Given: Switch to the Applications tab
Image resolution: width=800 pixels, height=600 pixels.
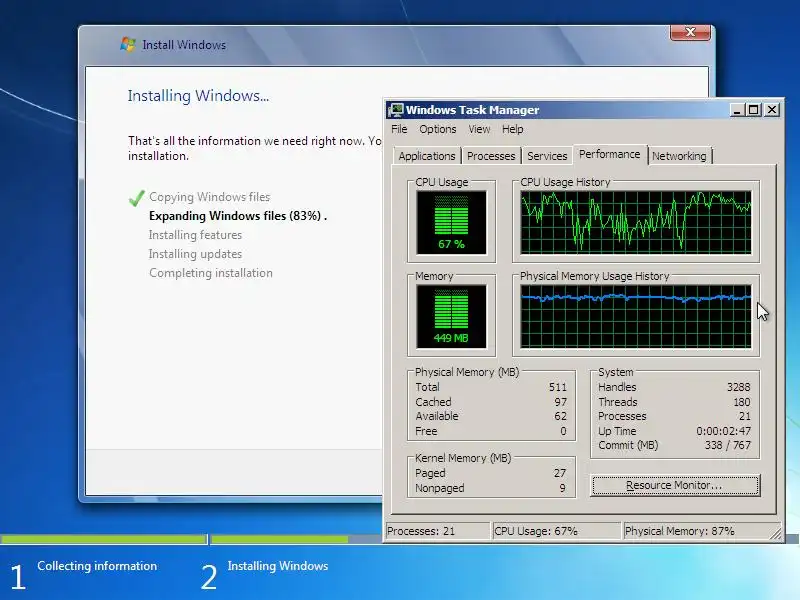Looking at the screenshot, I should [x=427, y=156].
